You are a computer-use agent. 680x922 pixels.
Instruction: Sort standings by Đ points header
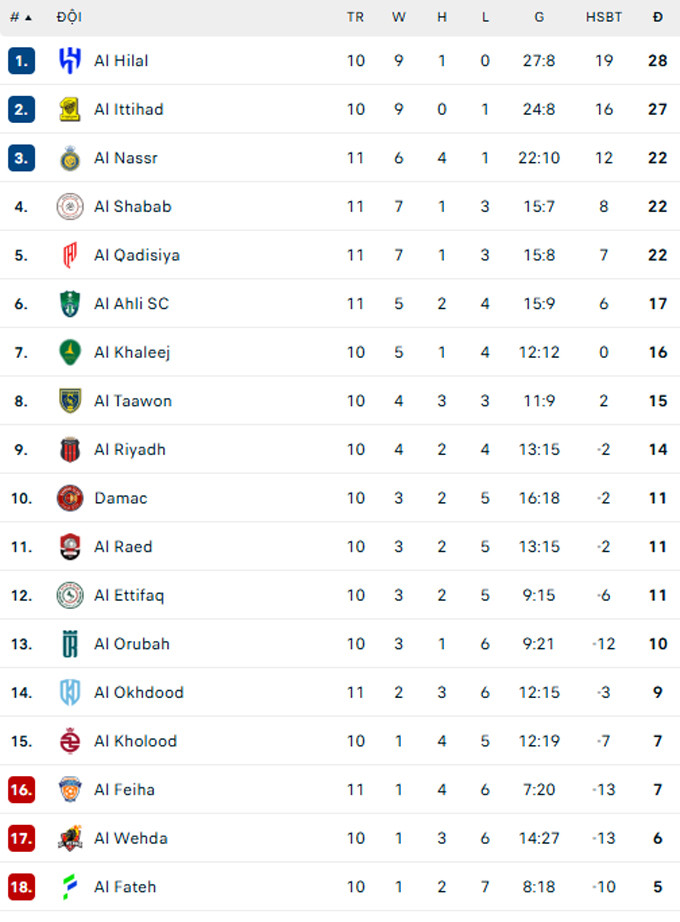click(x=657, y=17)
